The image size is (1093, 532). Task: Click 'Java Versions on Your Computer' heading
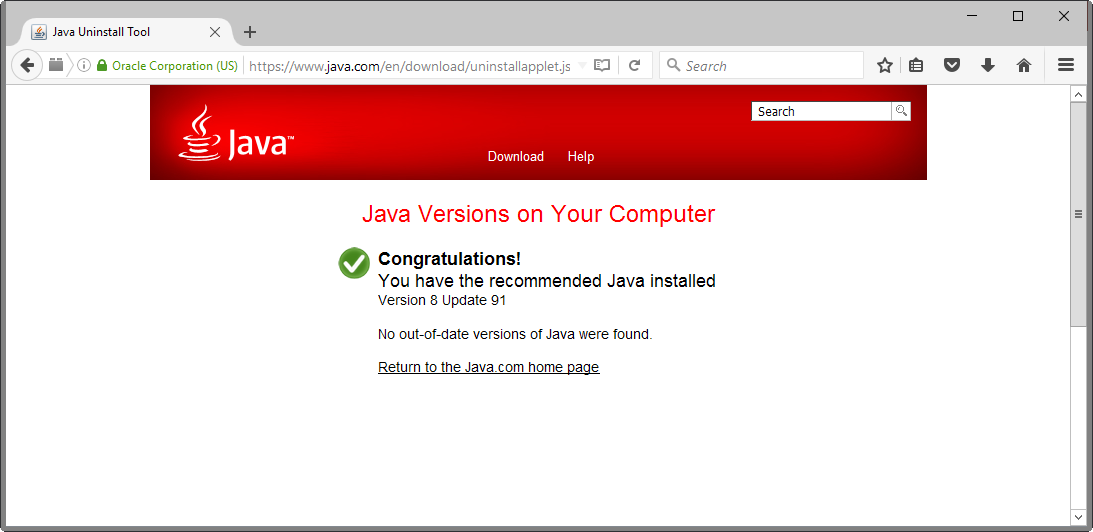(x=538, y=213)
